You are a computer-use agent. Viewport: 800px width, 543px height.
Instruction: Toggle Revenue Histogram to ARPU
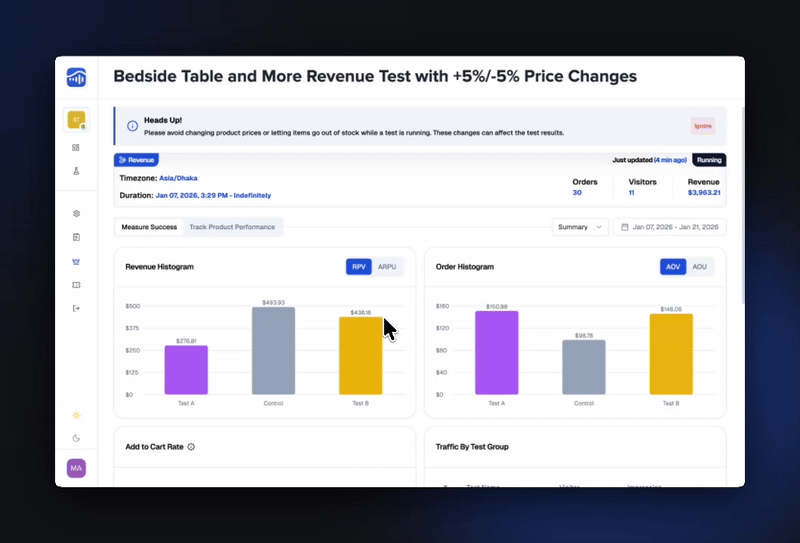388,267
